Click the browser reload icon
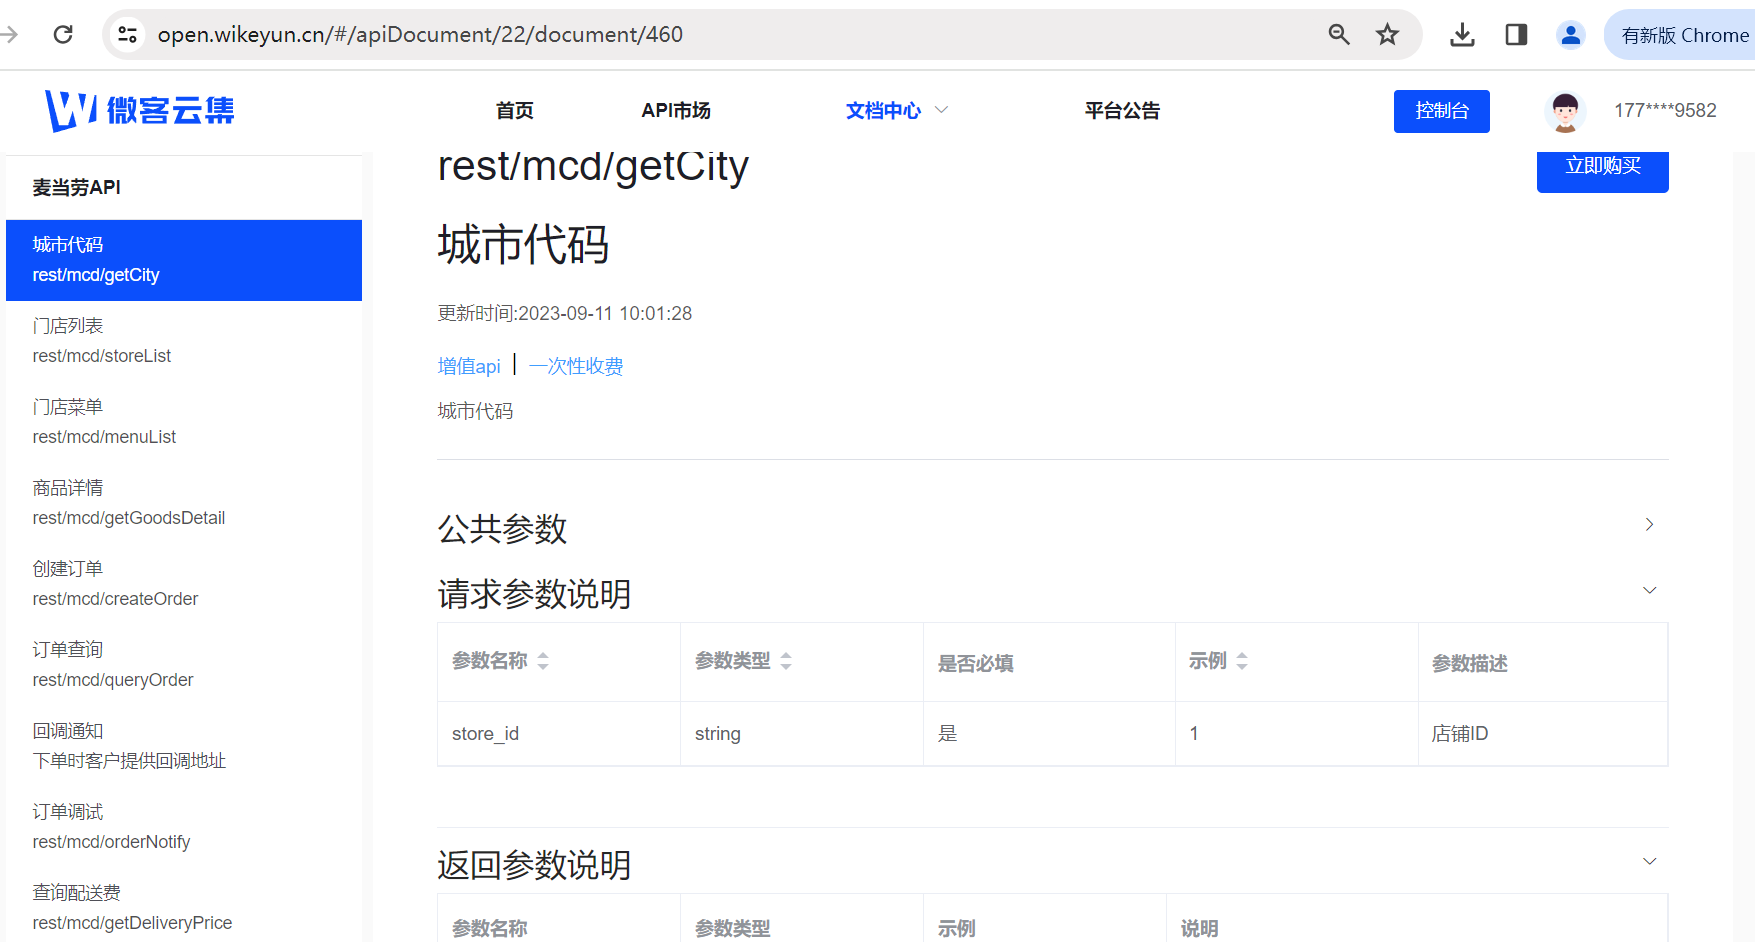Viewport: 1755px width, 942px height. [63, 35]
